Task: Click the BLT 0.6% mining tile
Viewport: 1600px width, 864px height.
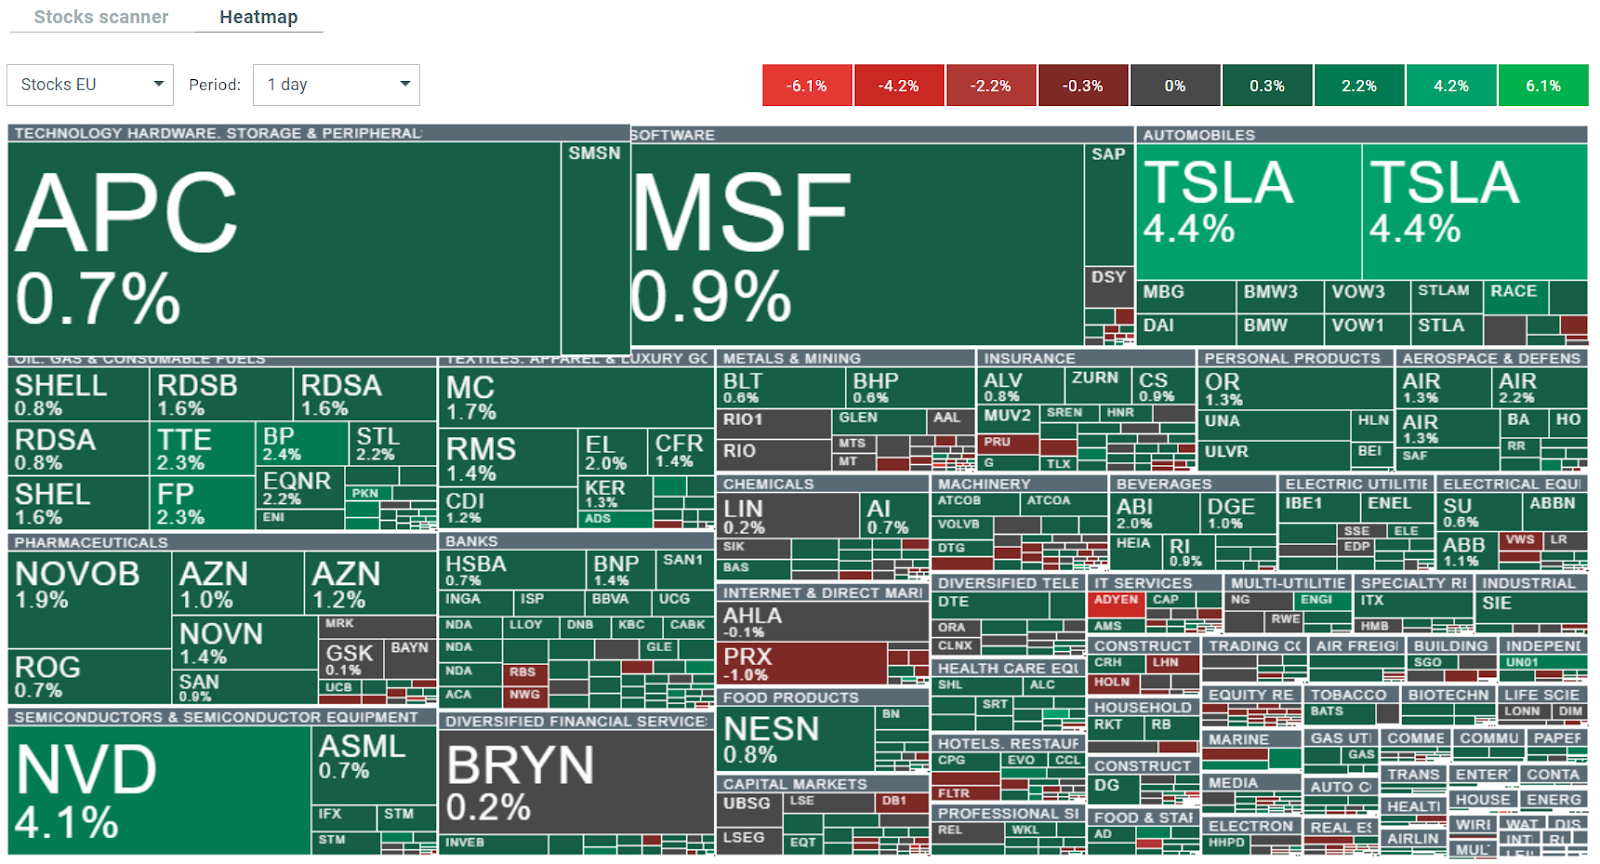Action: pos(781,387)
